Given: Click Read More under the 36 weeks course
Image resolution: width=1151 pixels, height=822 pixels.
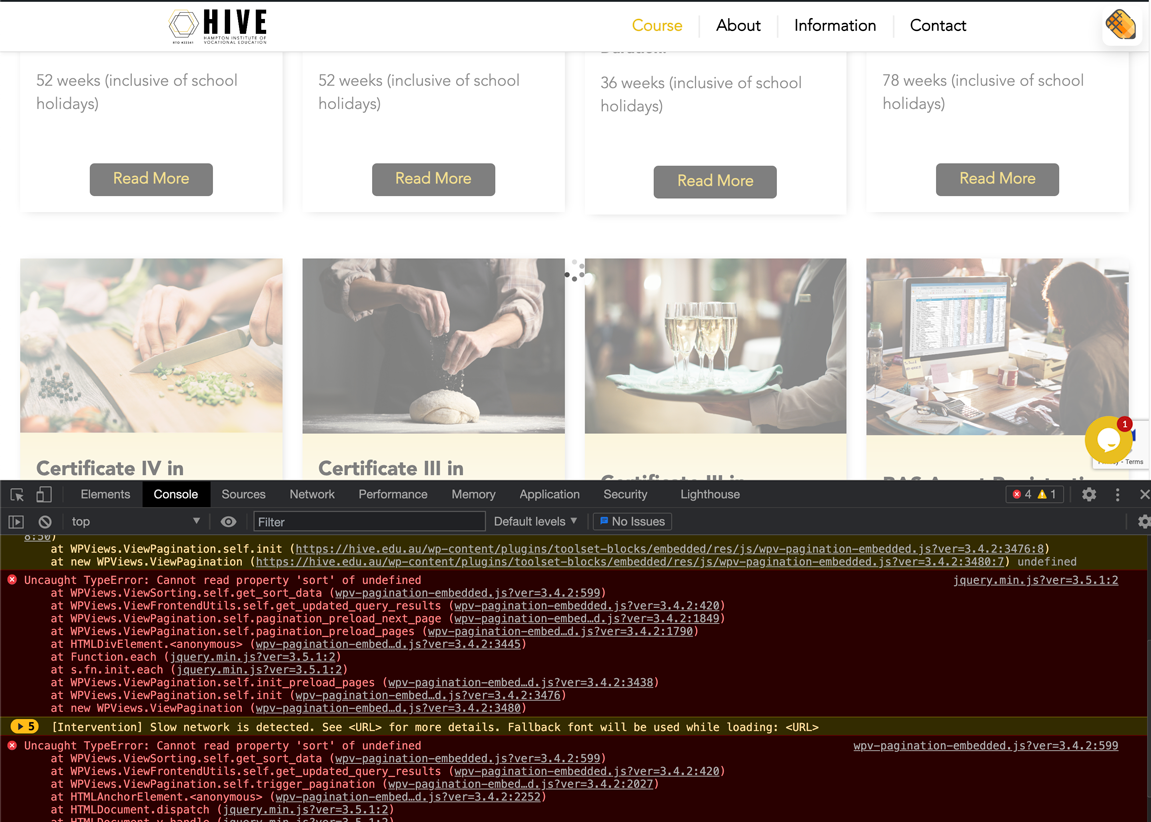Looking at the screenshot, I should pos(715,181).
